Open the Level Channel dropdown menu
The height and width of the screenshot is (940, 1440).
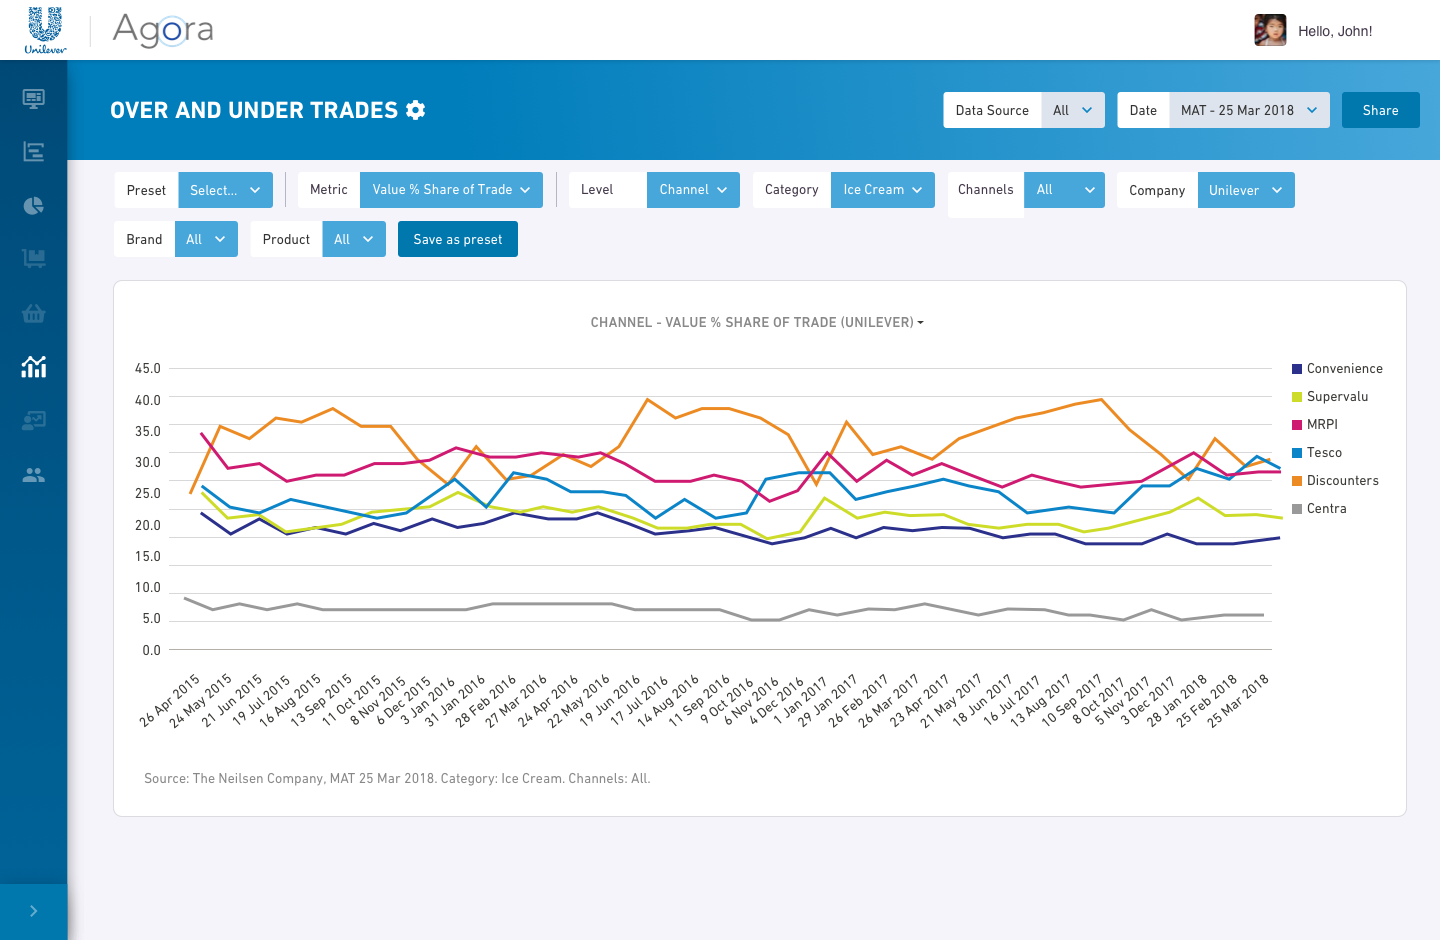[693, 190]
